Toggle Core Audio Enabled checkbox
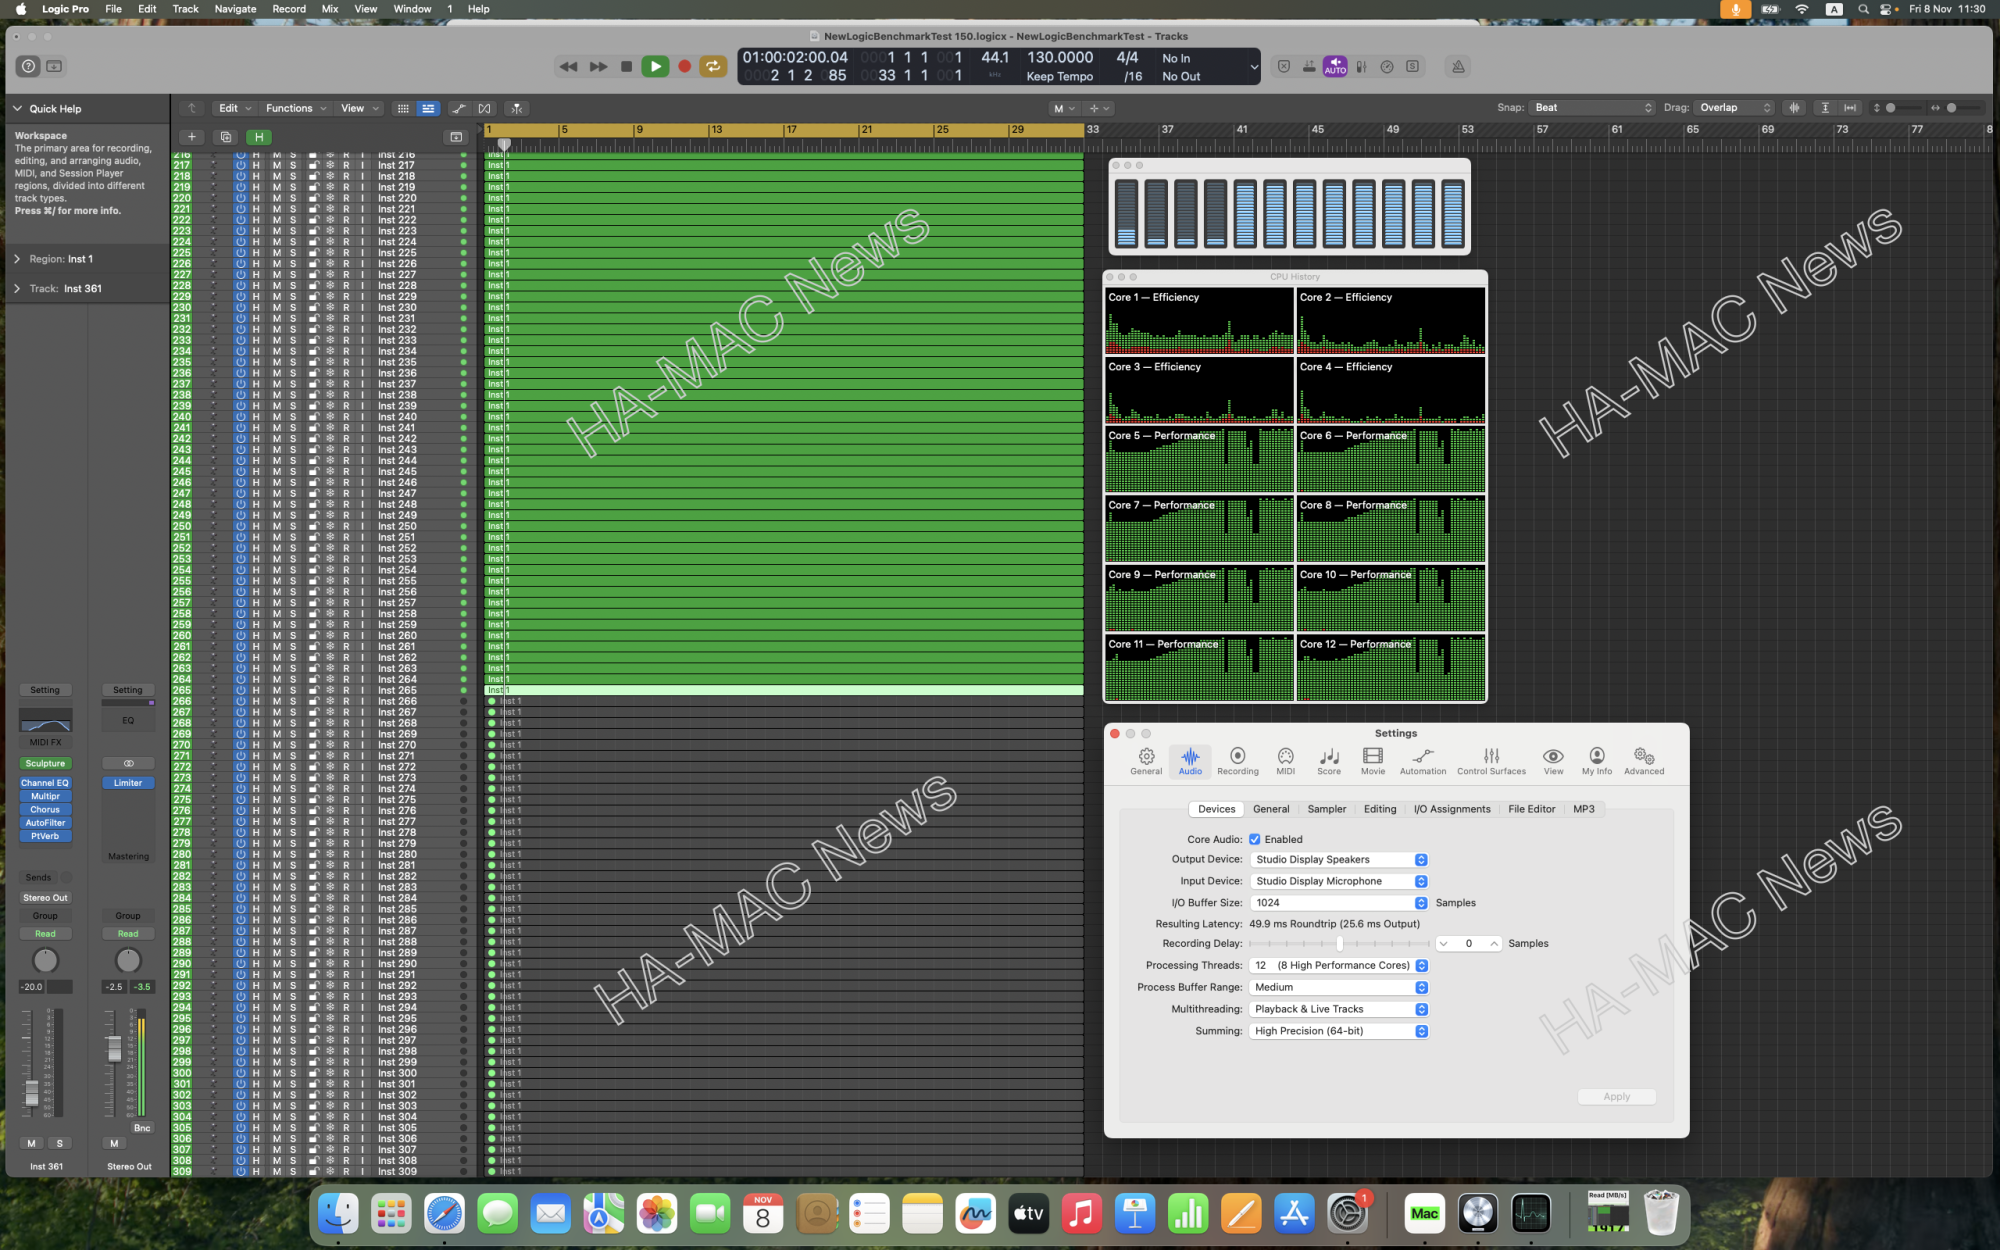This screenshot has height=1250, width=2000. (1257, 838)
